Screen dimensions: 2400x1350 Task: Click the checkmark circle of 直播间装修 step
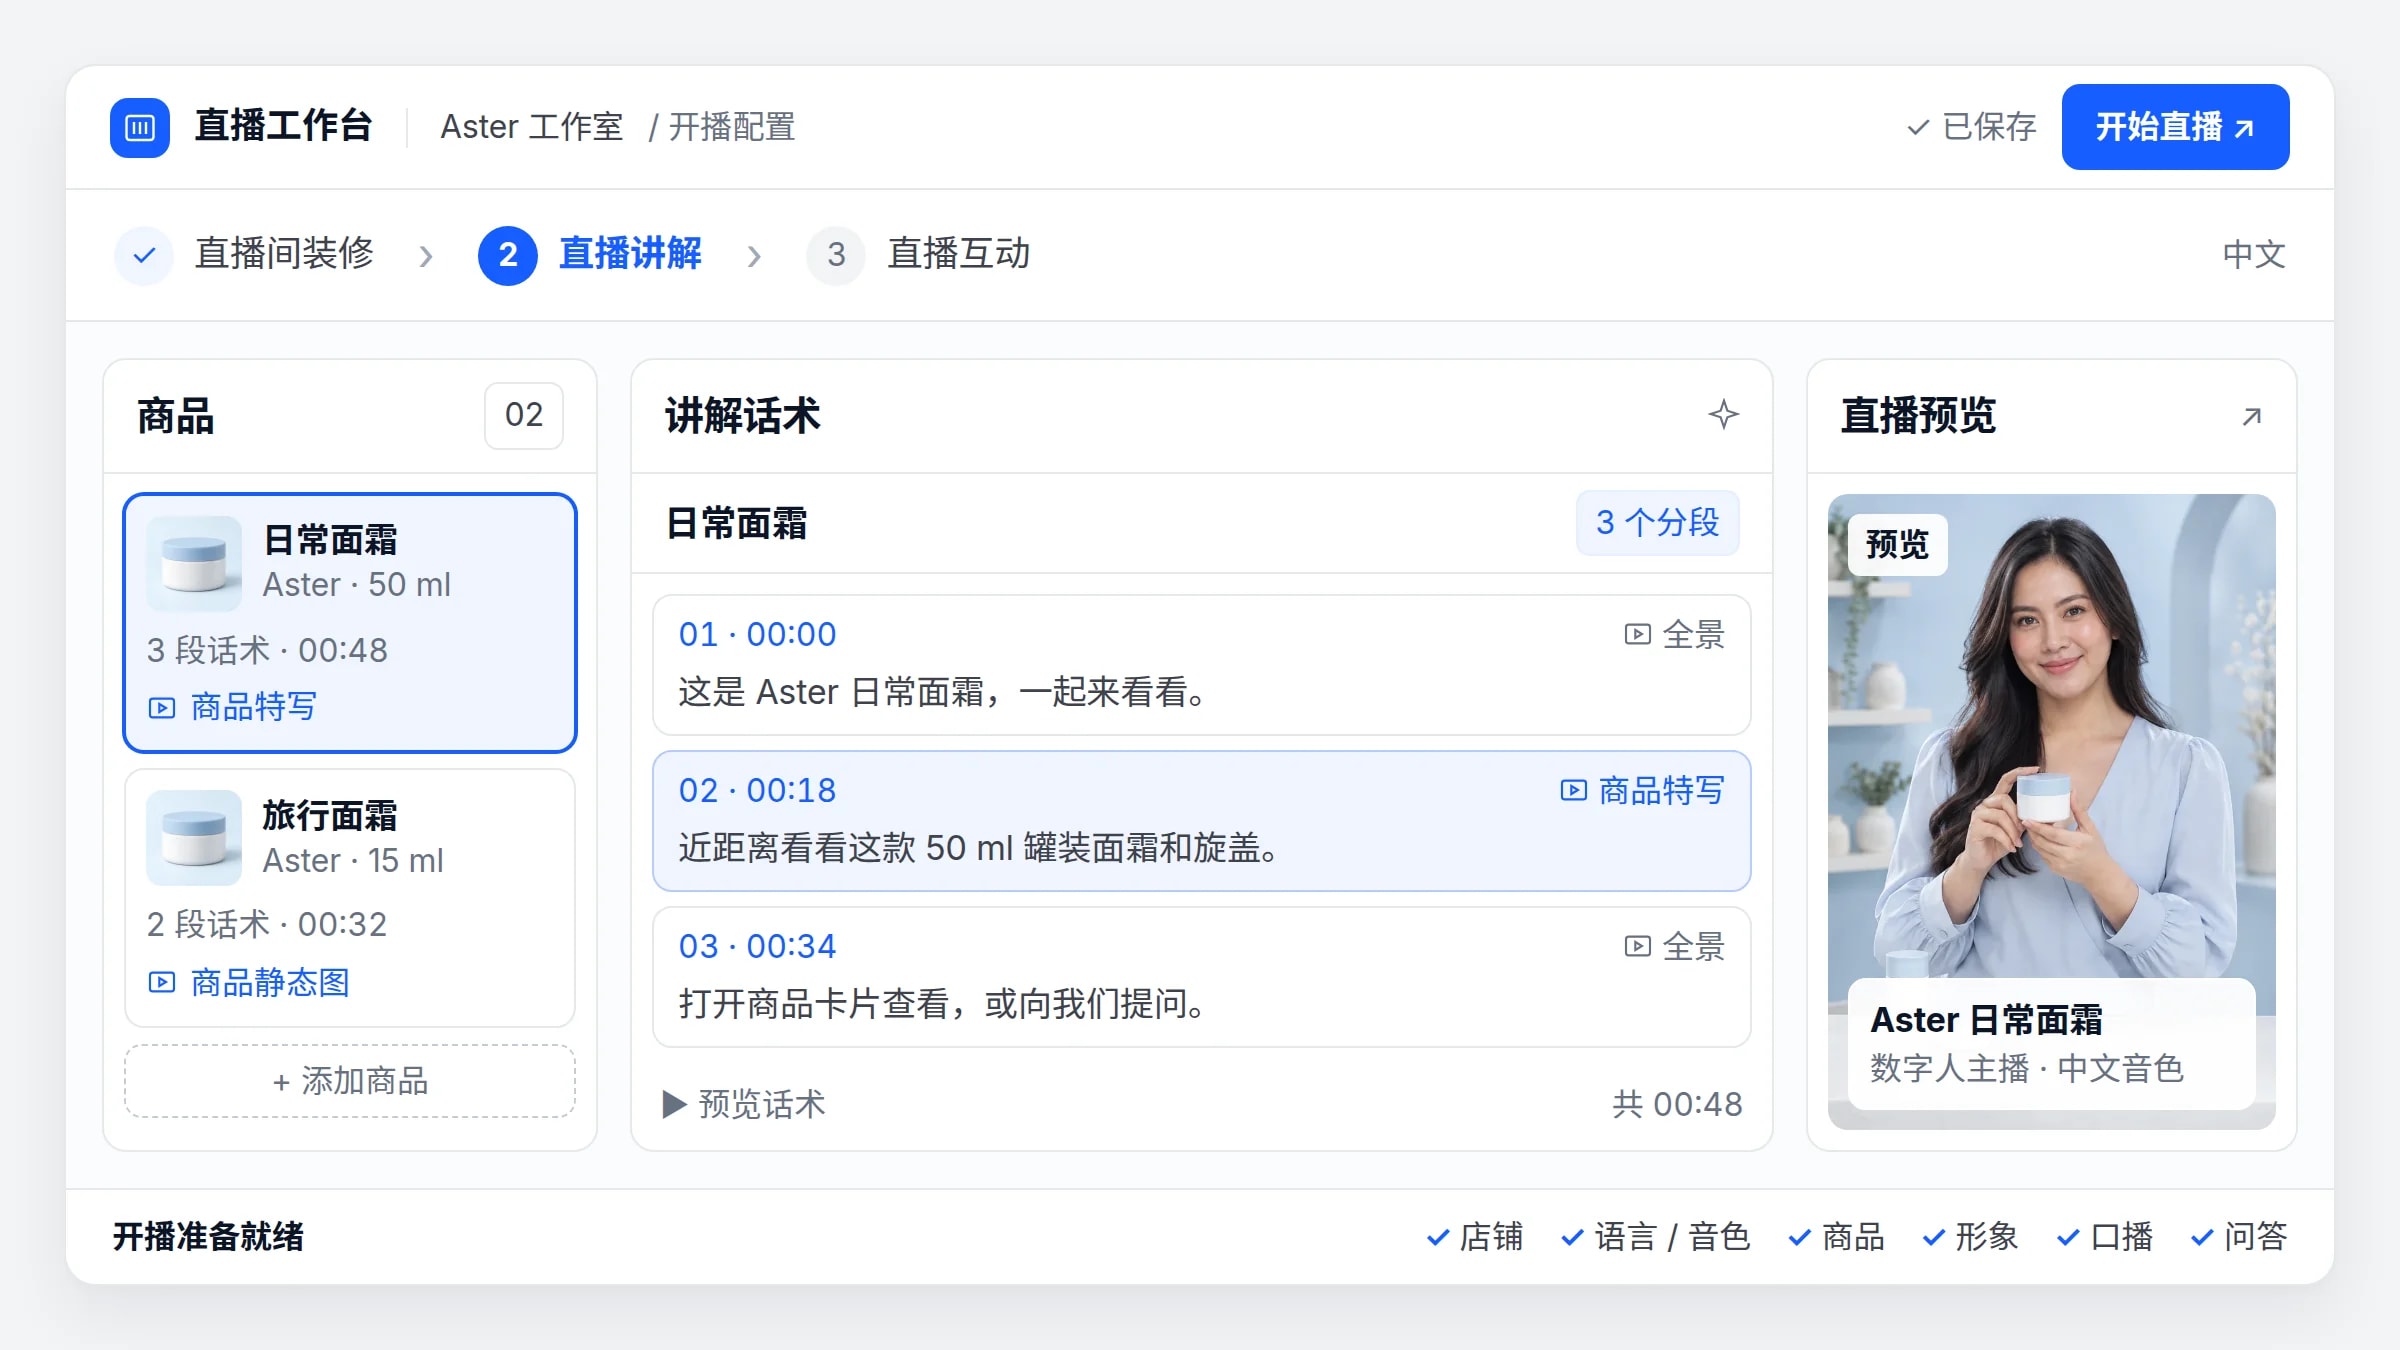(144, 255)
